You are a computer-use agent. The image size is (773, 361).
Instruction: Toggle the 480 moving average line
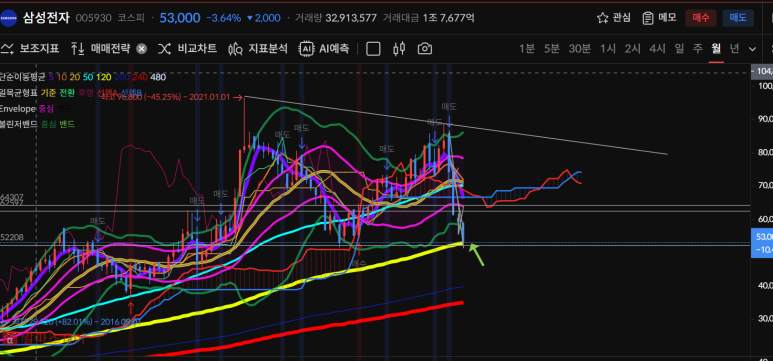click(158, 77)
